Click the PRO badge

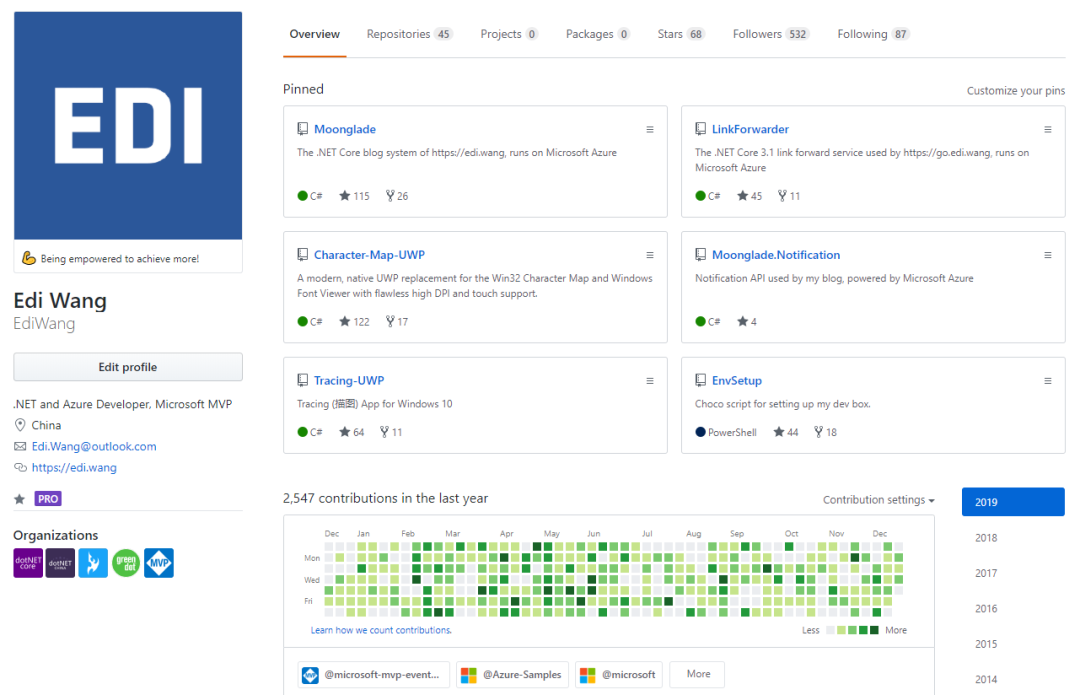coord(48,499)
